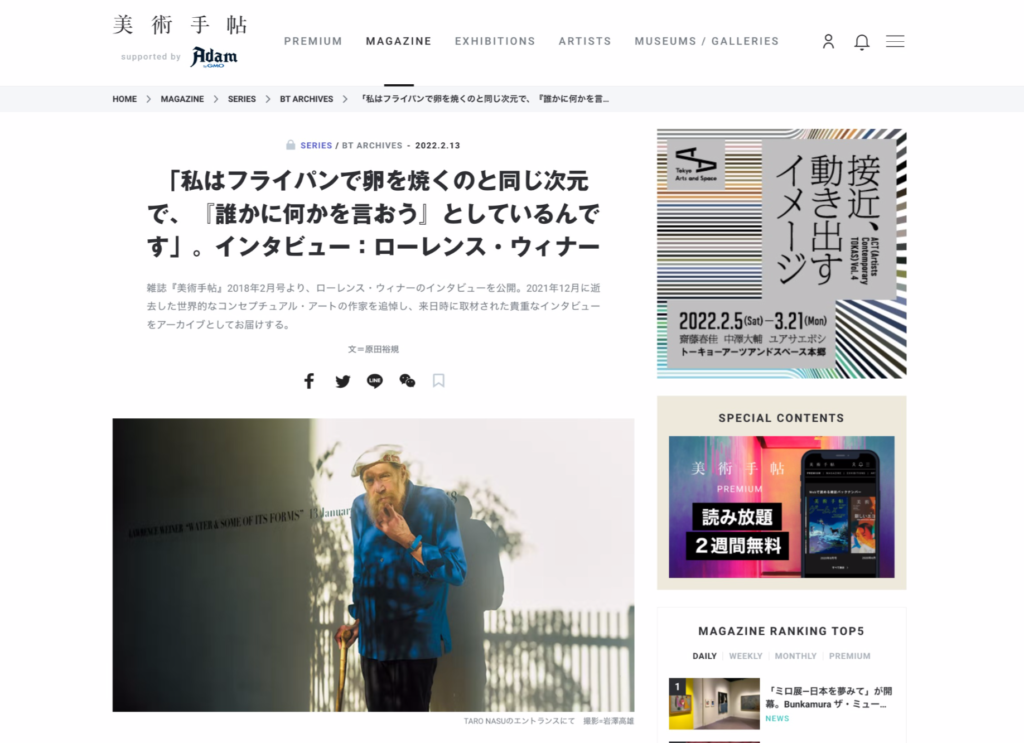Go to PREMIUM in navigation

click(313, 41)
